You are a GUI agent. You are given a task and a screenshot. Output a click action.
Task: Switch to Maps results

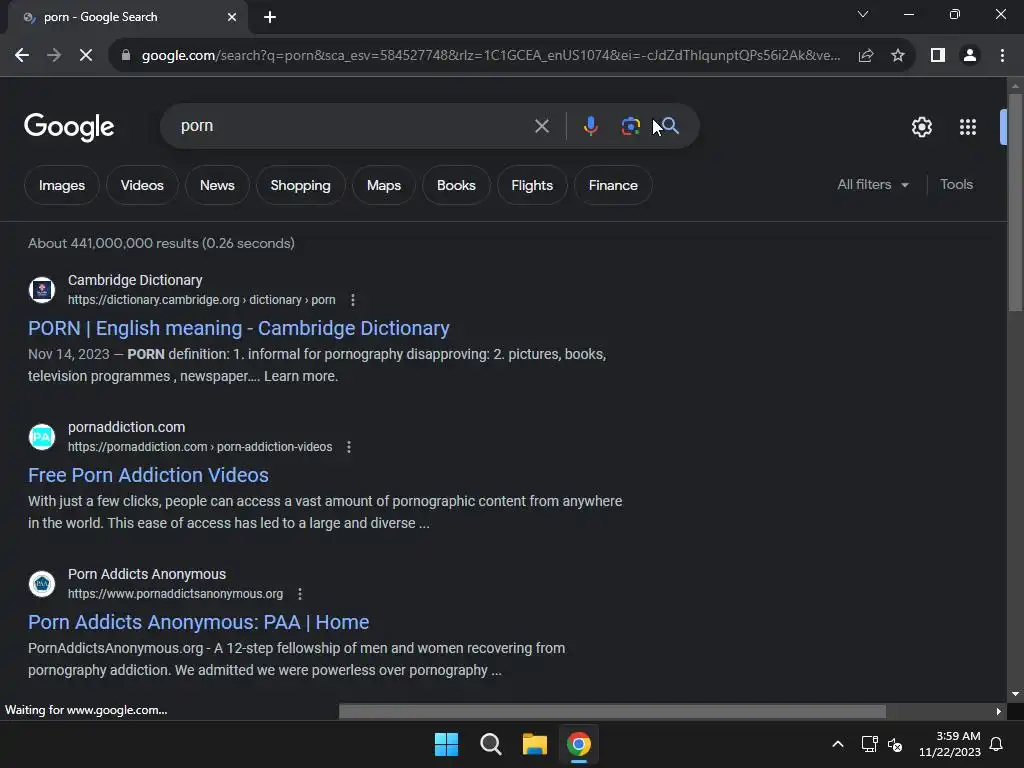coord(384,185)
